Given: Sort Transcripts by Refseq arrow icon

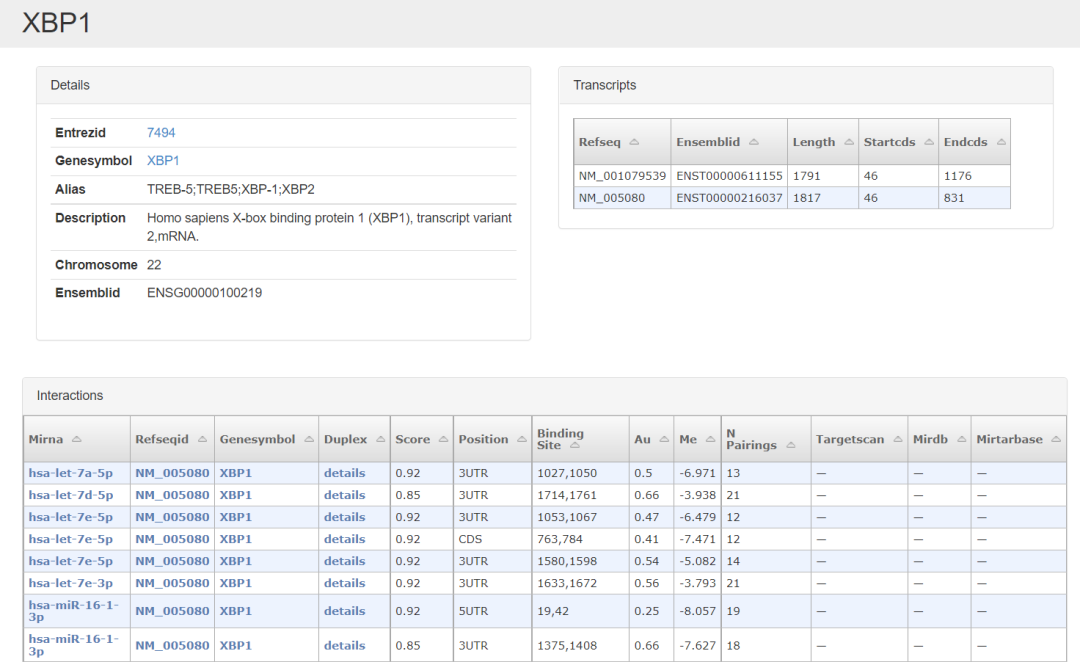Looking at the screenshot, I should (x=634, y=142).
